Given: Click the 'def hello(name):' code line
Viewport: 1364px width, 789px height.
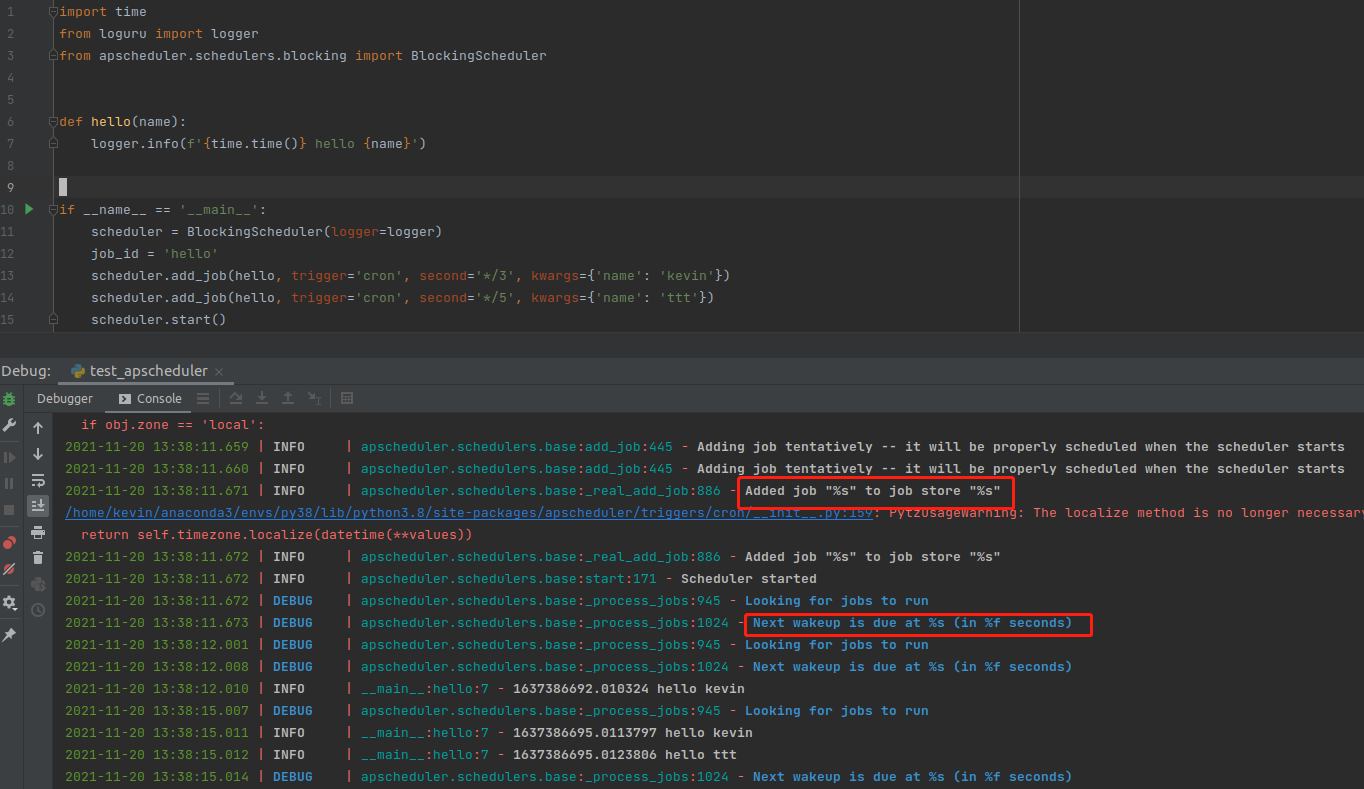Looking at the screenshot, I should 122,122.
